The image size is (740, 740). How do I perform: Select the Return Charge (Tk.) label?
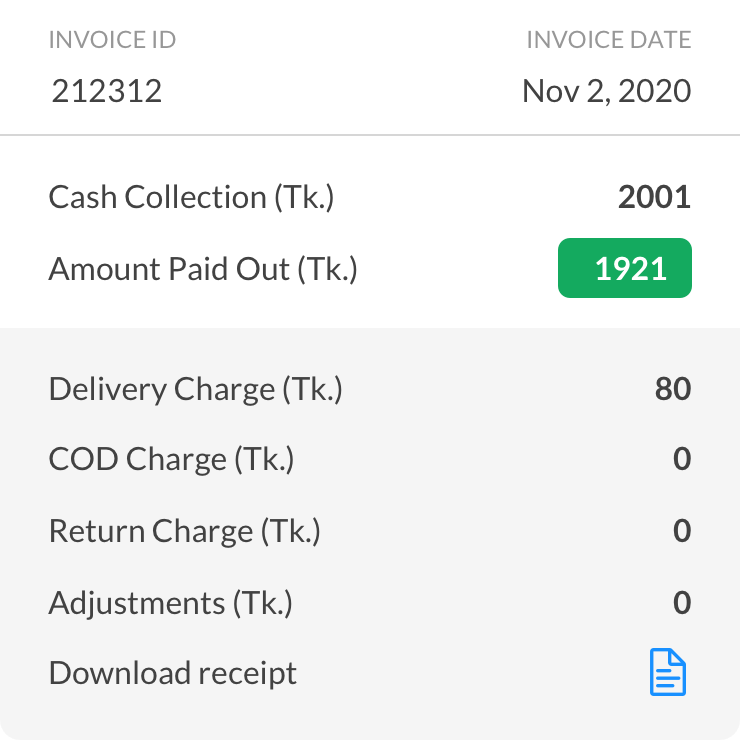click(x=185, y=531)
